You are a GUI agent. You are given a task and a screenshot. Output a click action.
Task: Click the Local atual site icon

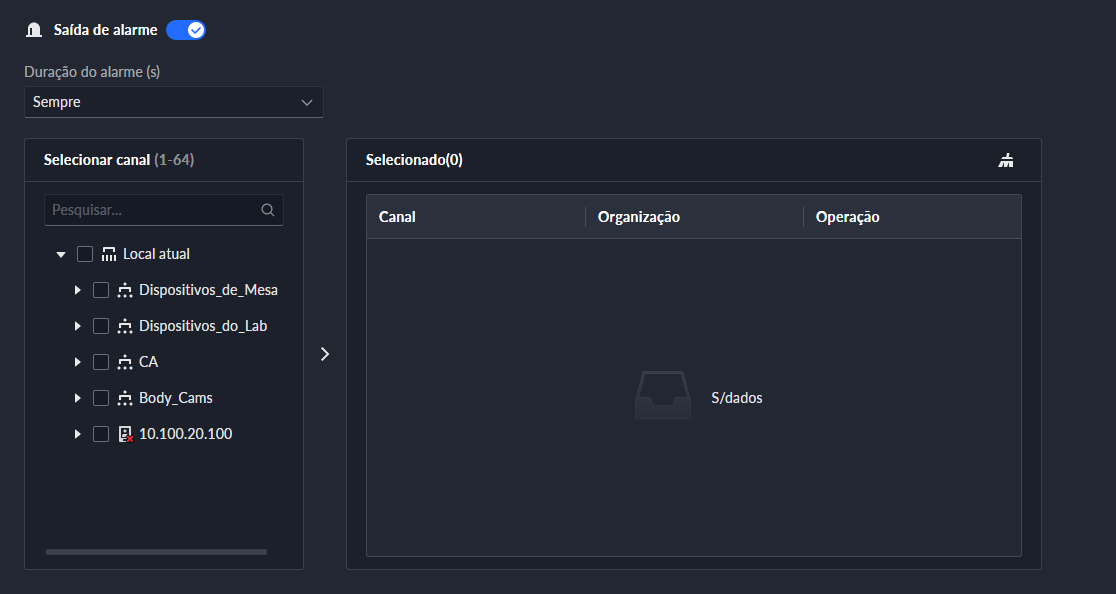coord(109,254)
